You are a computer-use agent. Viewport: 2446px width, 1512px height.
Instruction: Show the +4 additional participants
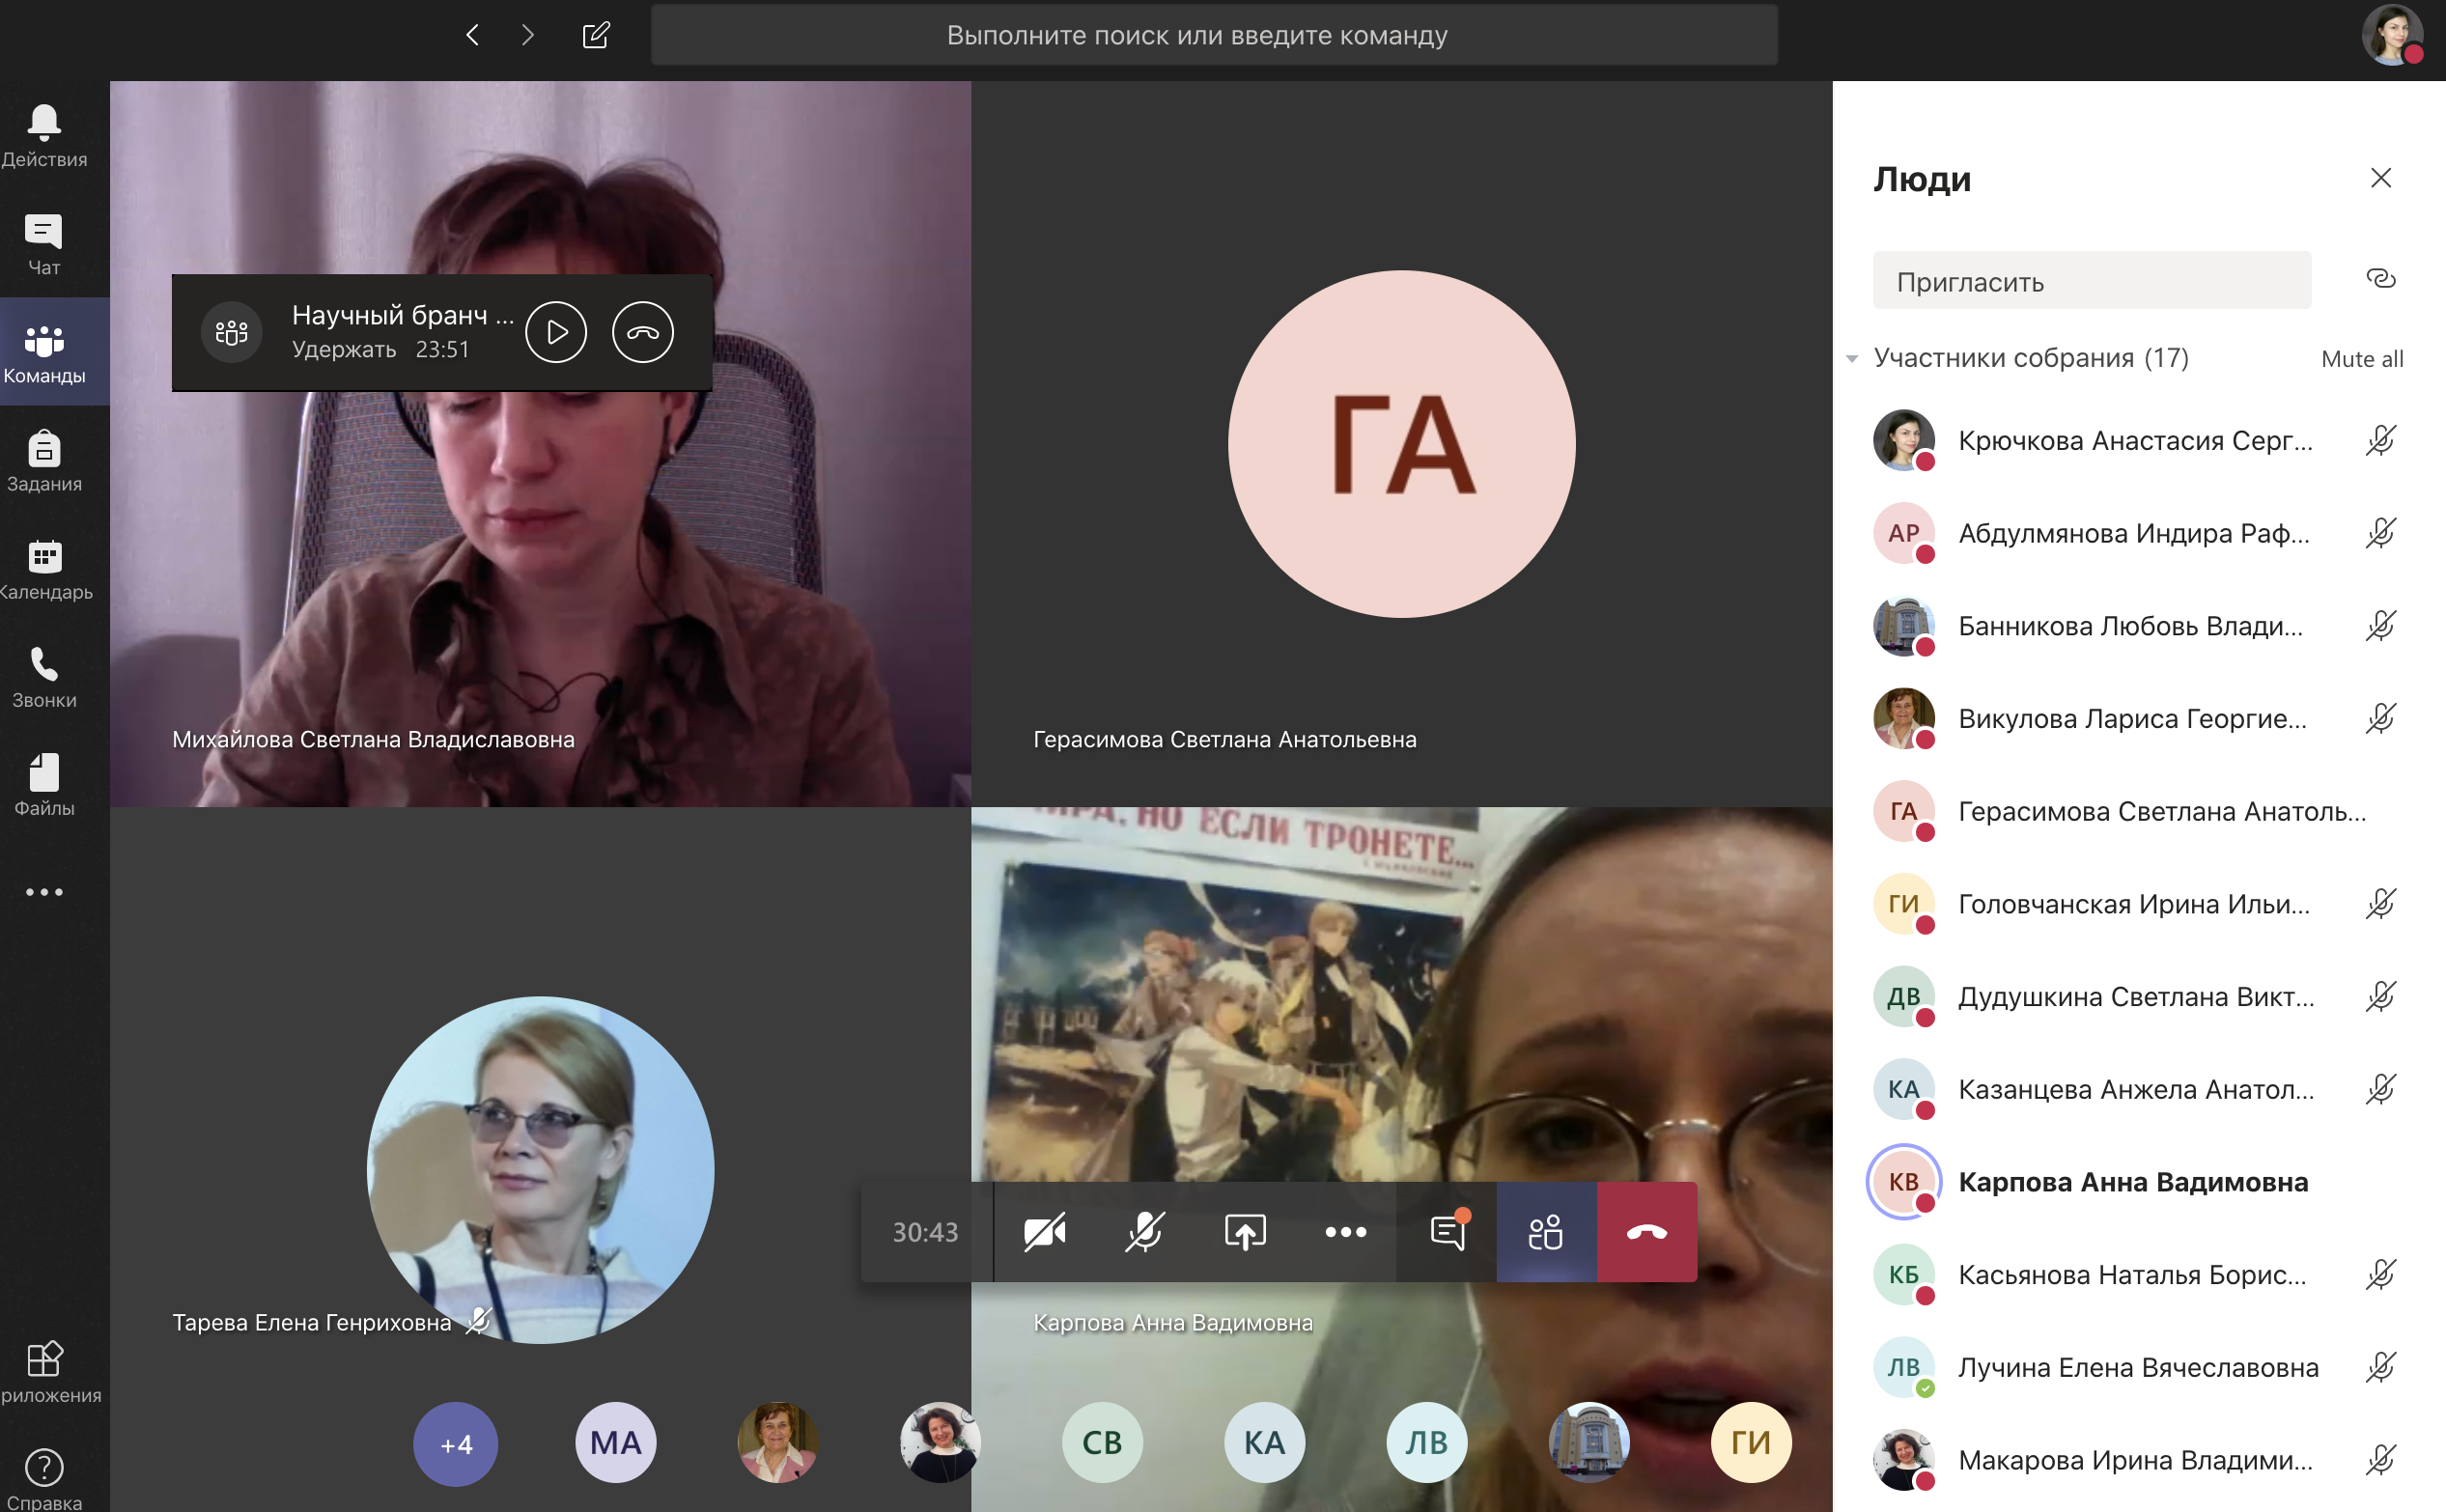pyautogui.click(x=456, y=1444)
